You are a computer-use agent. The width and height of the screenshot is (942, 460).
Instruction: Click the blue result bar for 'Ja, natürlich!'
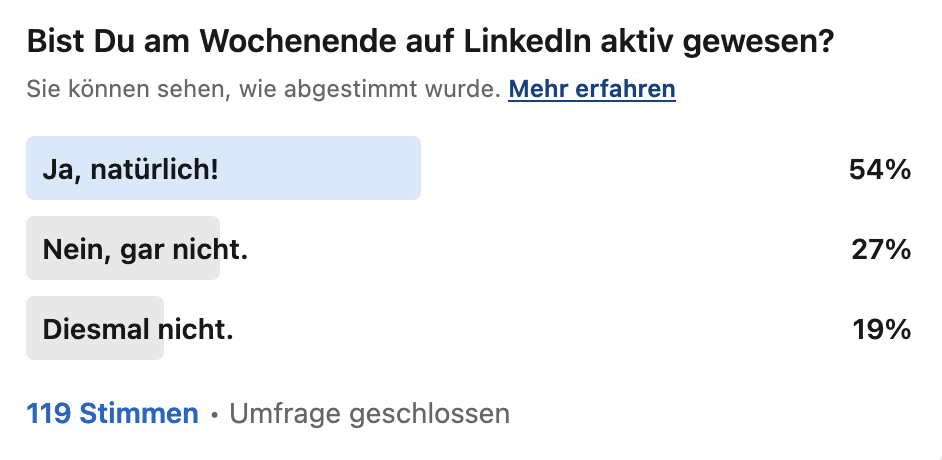[x=223, y=168]
